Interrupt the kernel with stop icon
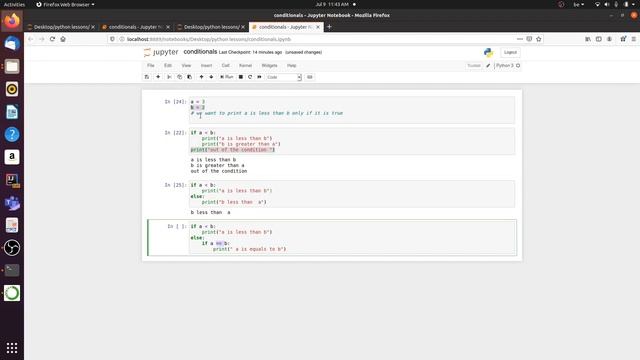Viewport: 640px width, 360px height. point(241,77)
